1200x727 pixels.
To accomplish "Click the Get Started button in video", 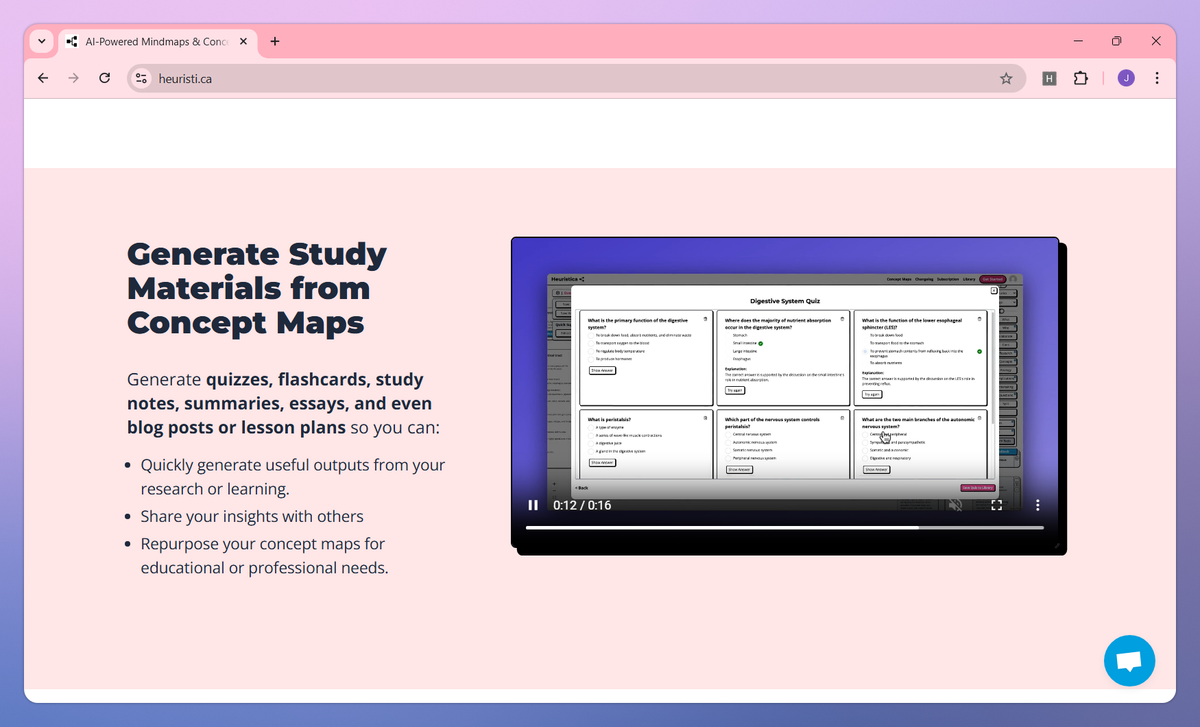I will coord(992,279).
